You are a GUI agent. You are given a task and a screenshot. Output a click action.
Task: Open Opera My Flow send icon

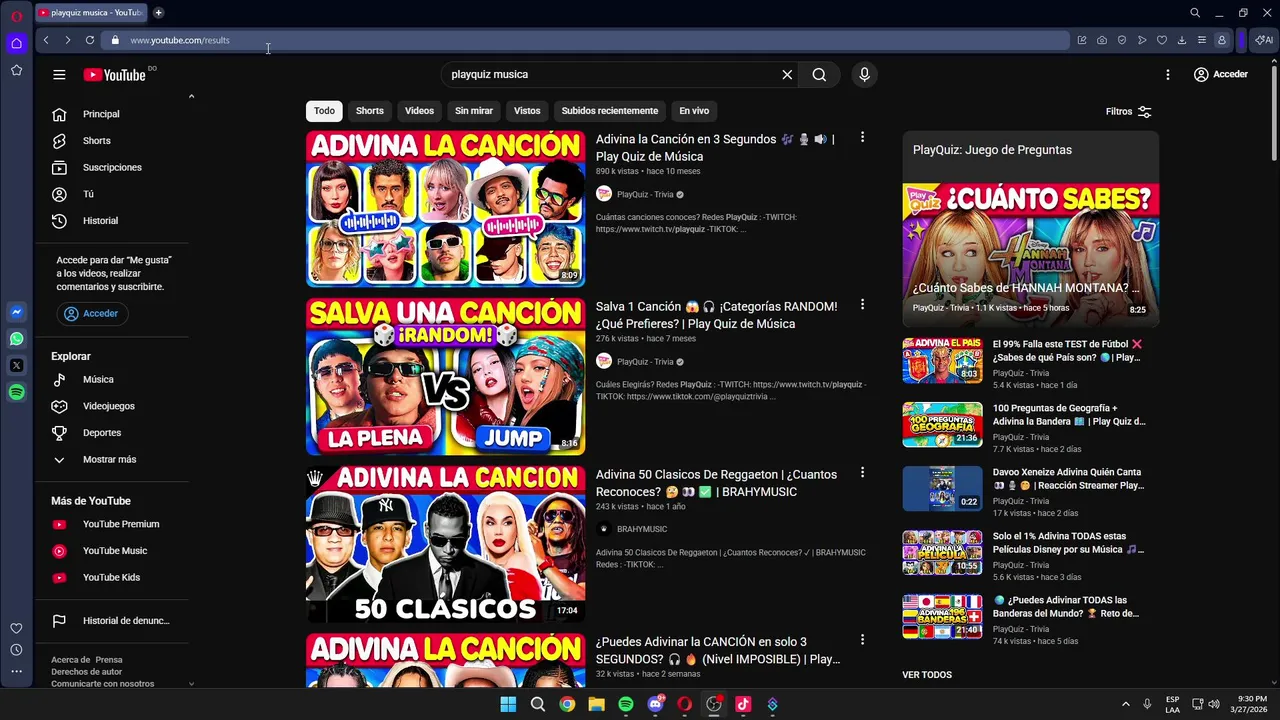(x=1142, y=40)
